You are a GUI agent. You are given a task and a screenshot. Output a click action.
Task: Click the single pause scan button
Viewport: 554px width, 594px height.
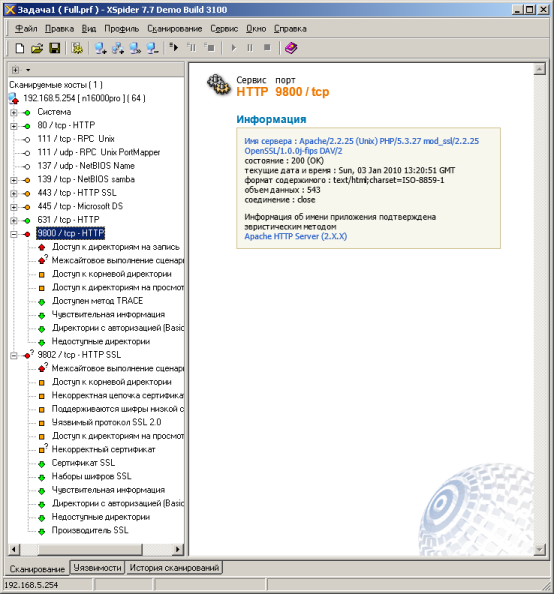click(250, 48)
